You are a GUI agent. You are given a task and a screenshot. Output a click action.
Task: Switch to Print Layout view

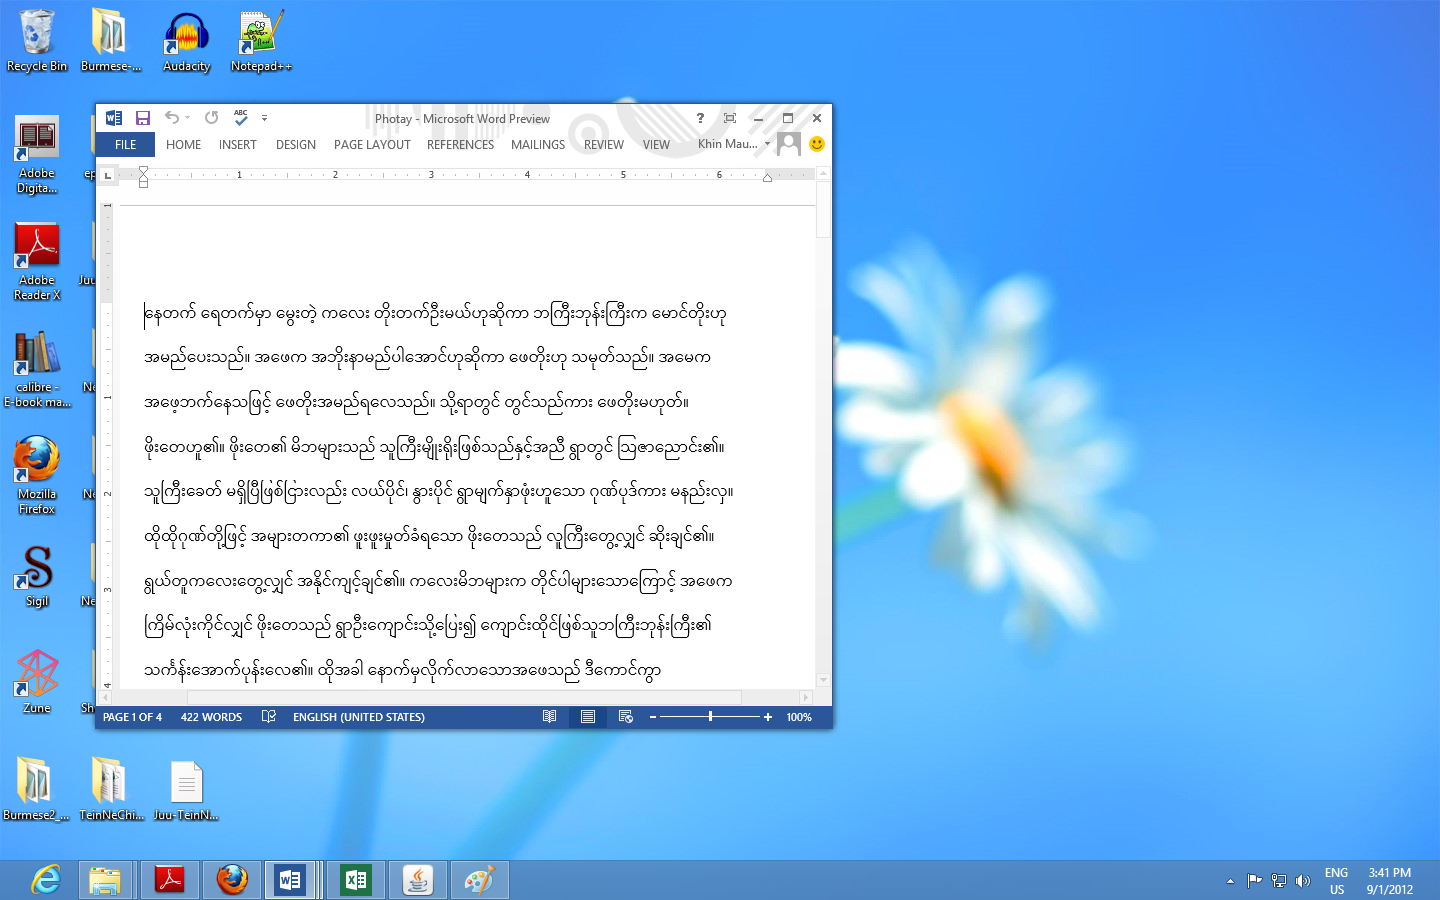(x=588, y=717)
